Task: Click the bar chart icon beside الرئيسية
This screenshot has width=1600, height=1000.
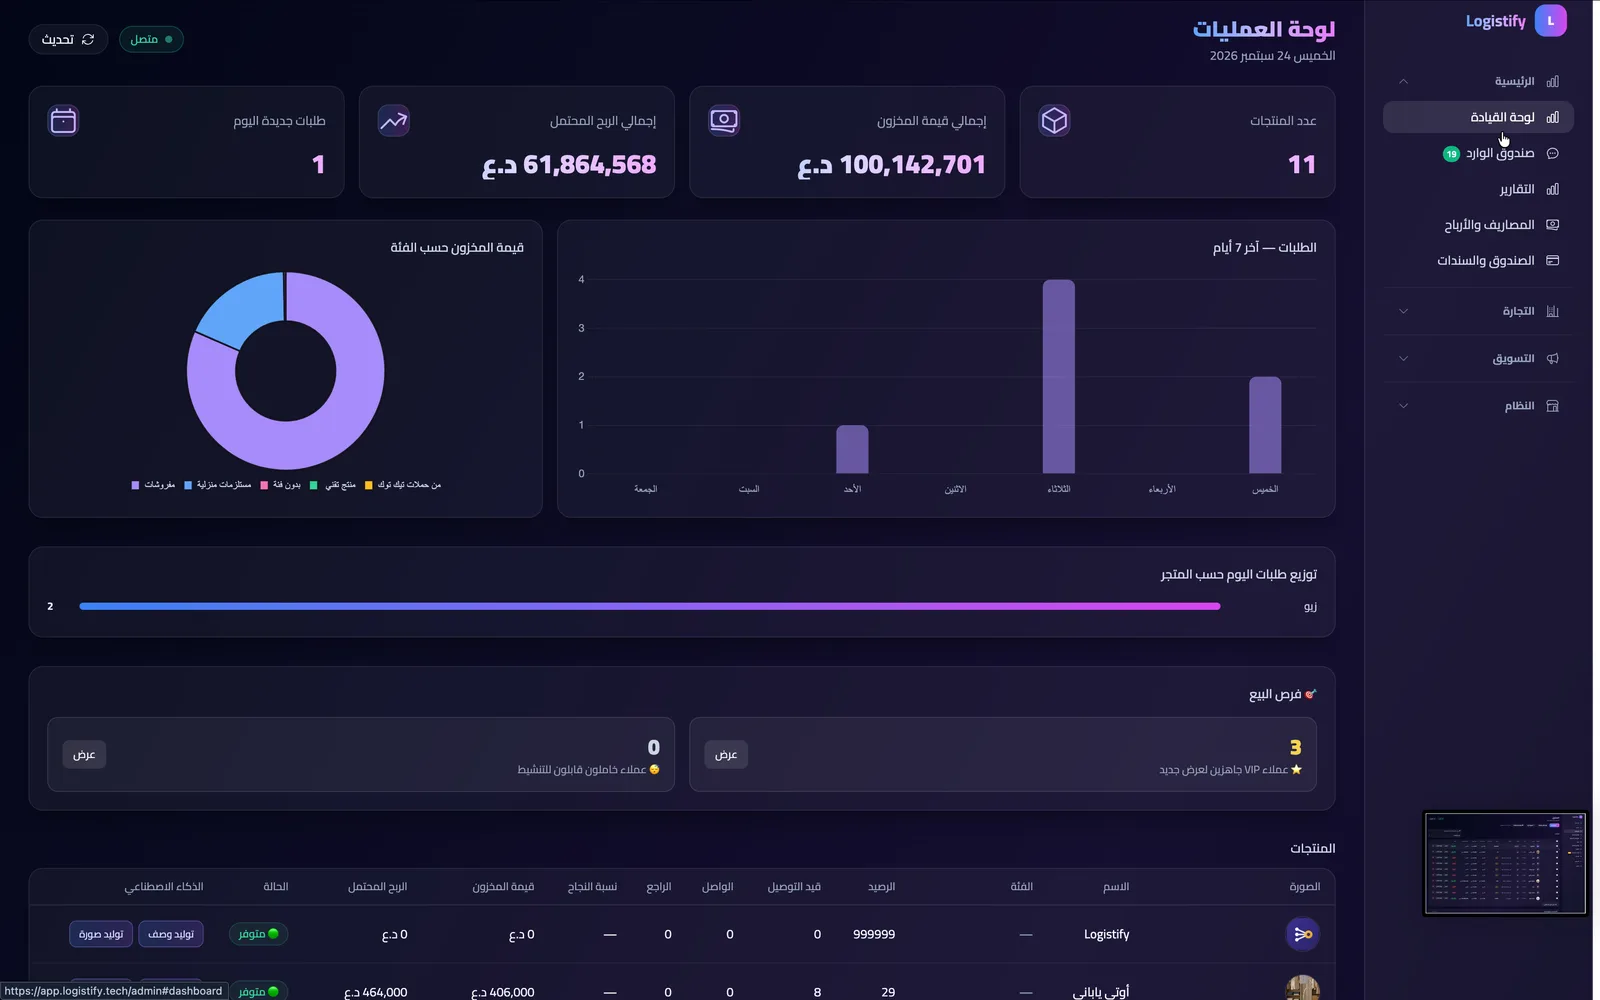Action: (x=1552, y=81)
